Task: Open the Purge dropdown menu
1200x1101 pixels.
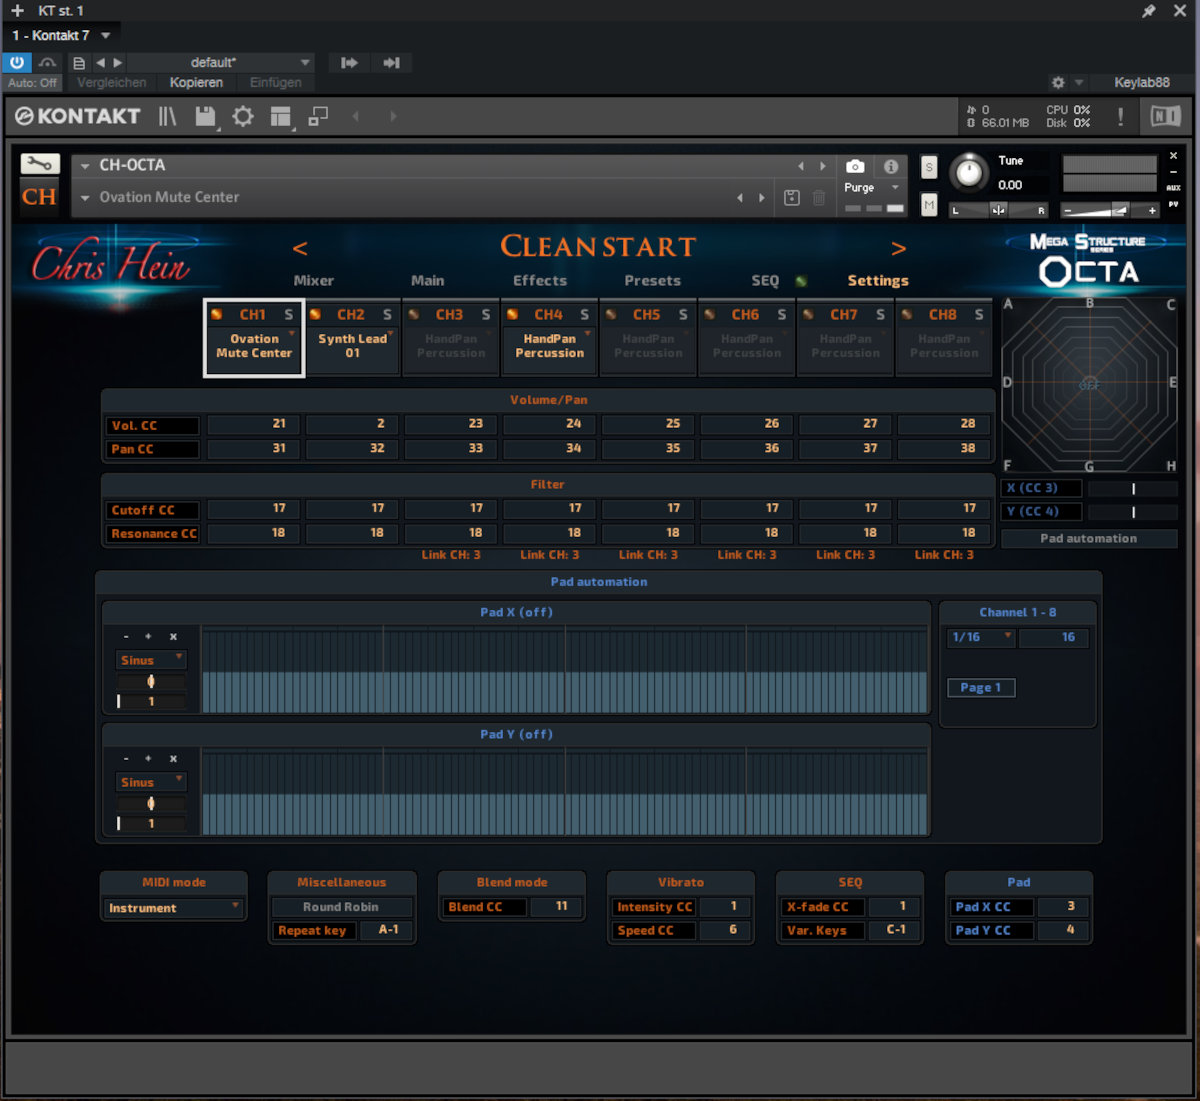Action: pos(895,188)
